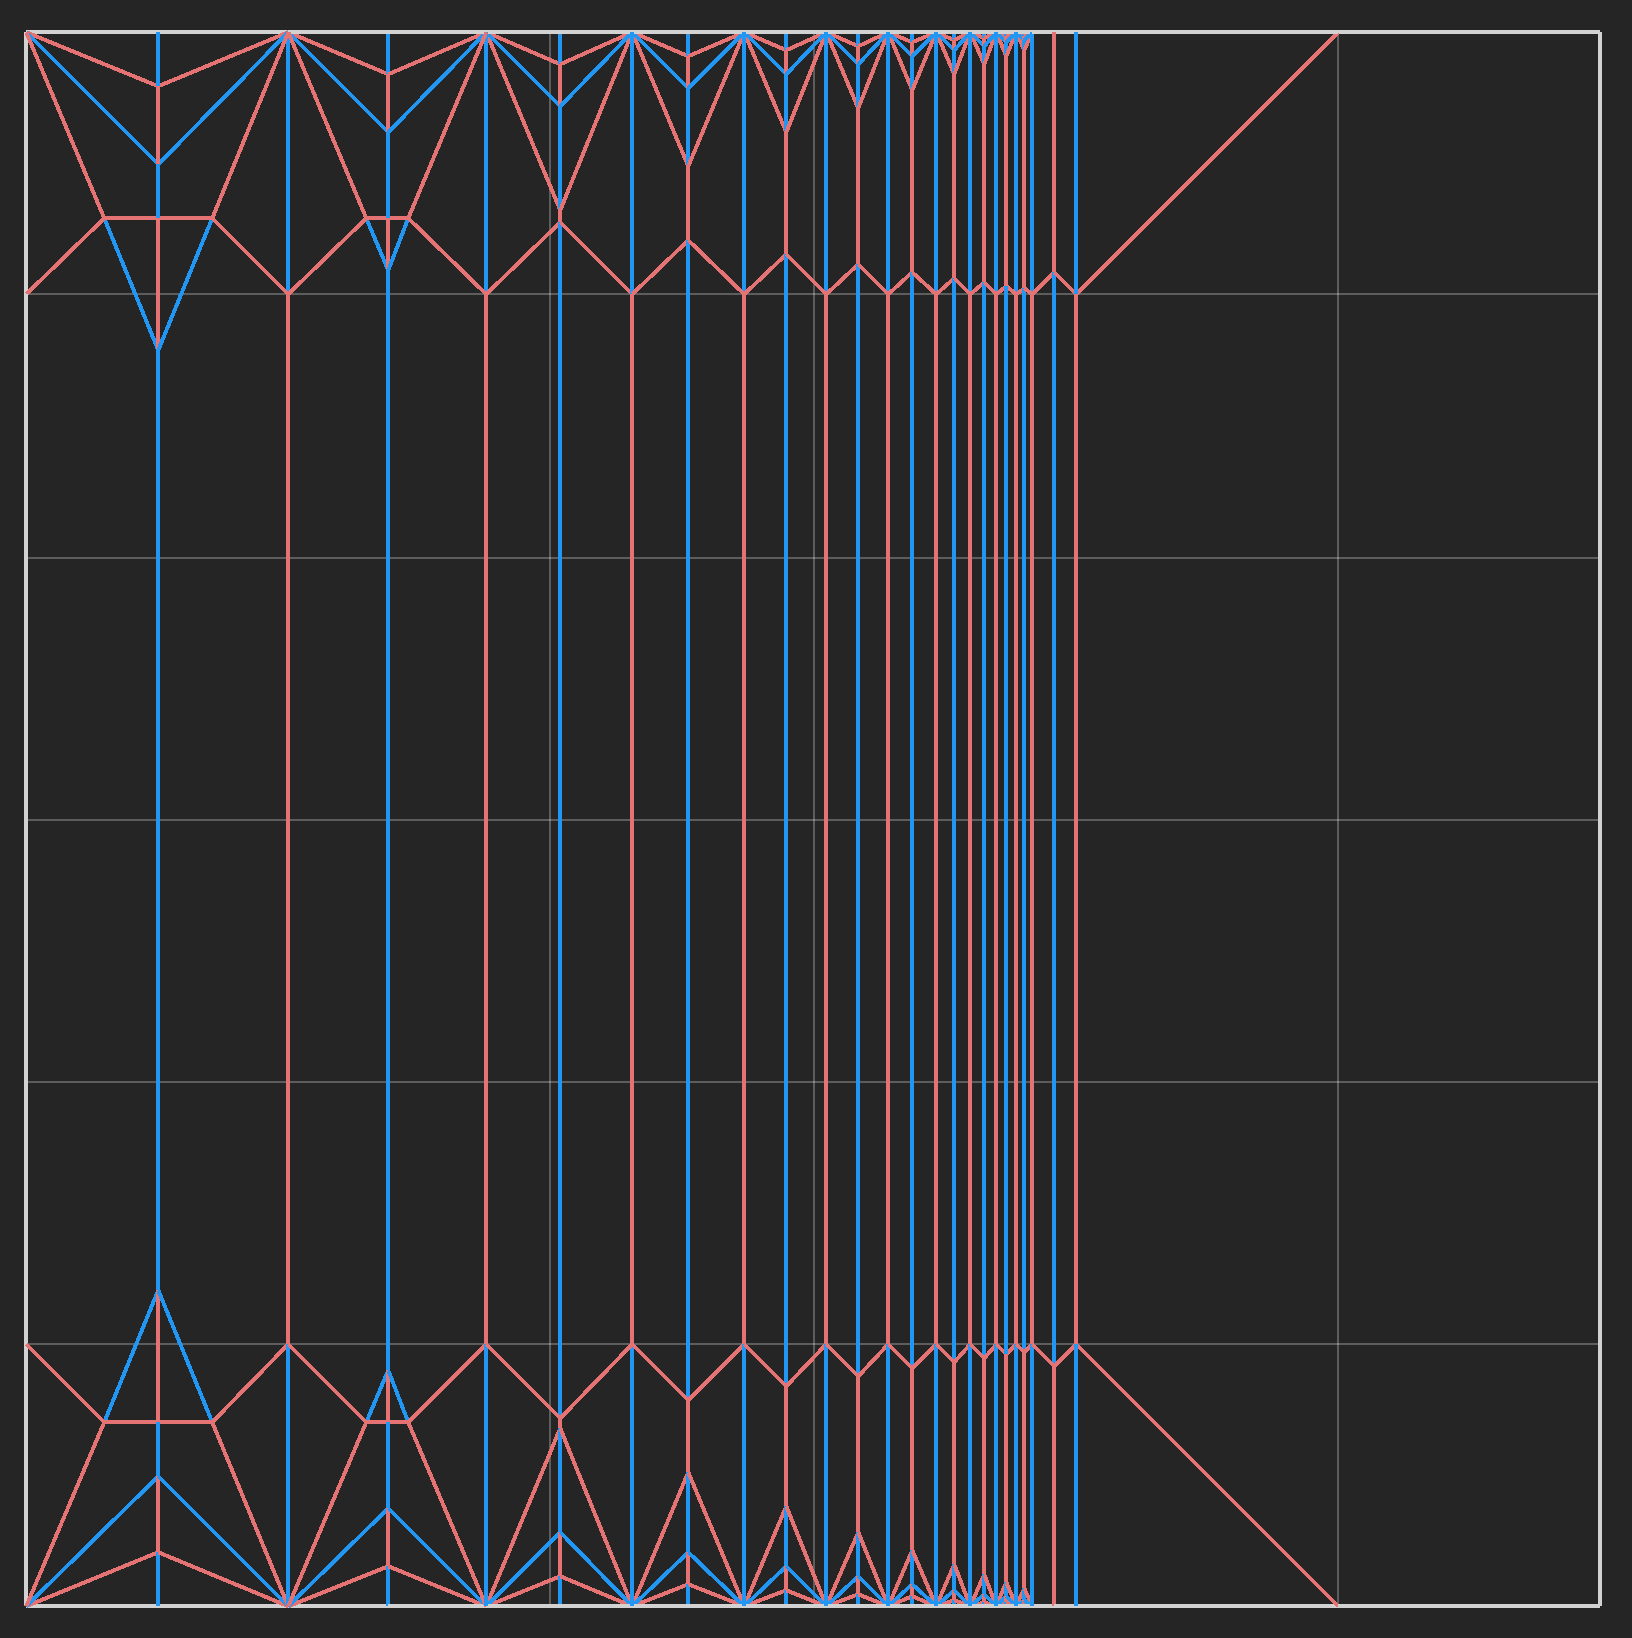Select the long red diagonal crease in upper right
The height and width of the screenshot is (1638, 1632).
pyautogui.click(x=1207, y=163)
